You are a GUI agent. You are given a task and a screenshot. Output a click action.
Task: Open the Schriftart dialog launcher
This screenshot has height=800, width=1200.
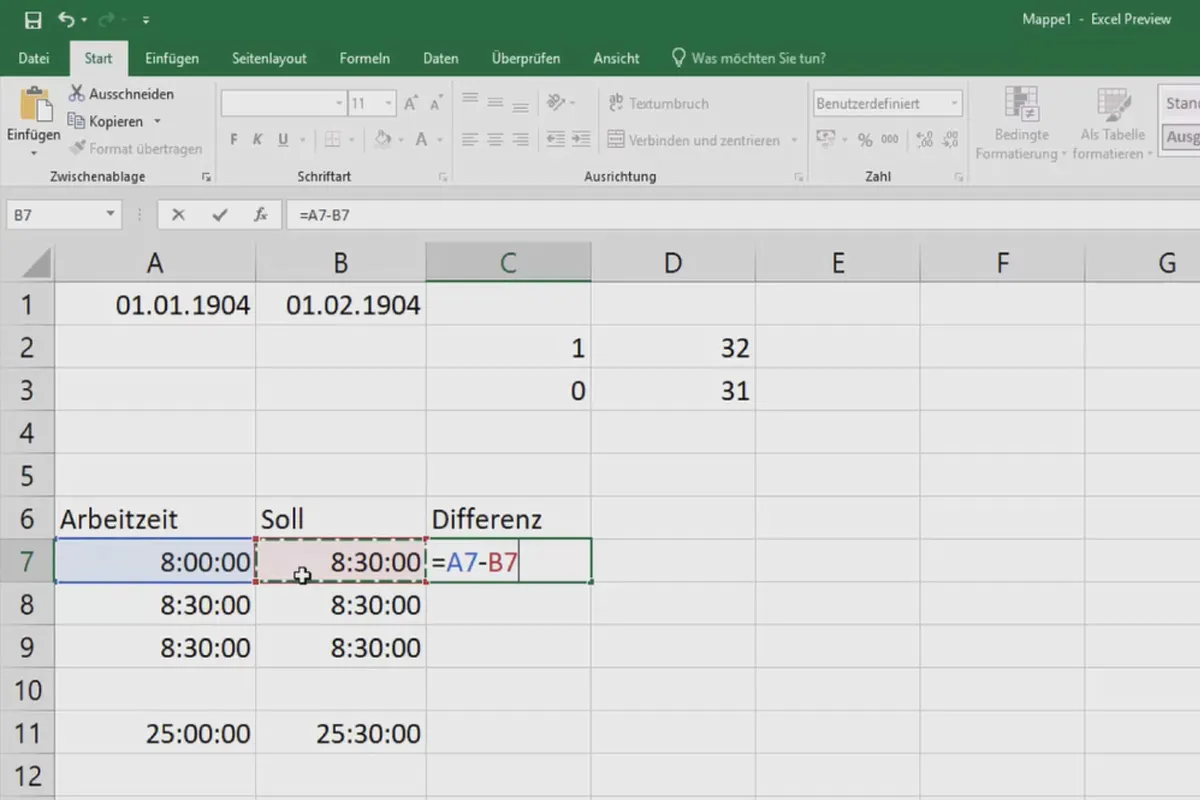(x=442, y=177)
